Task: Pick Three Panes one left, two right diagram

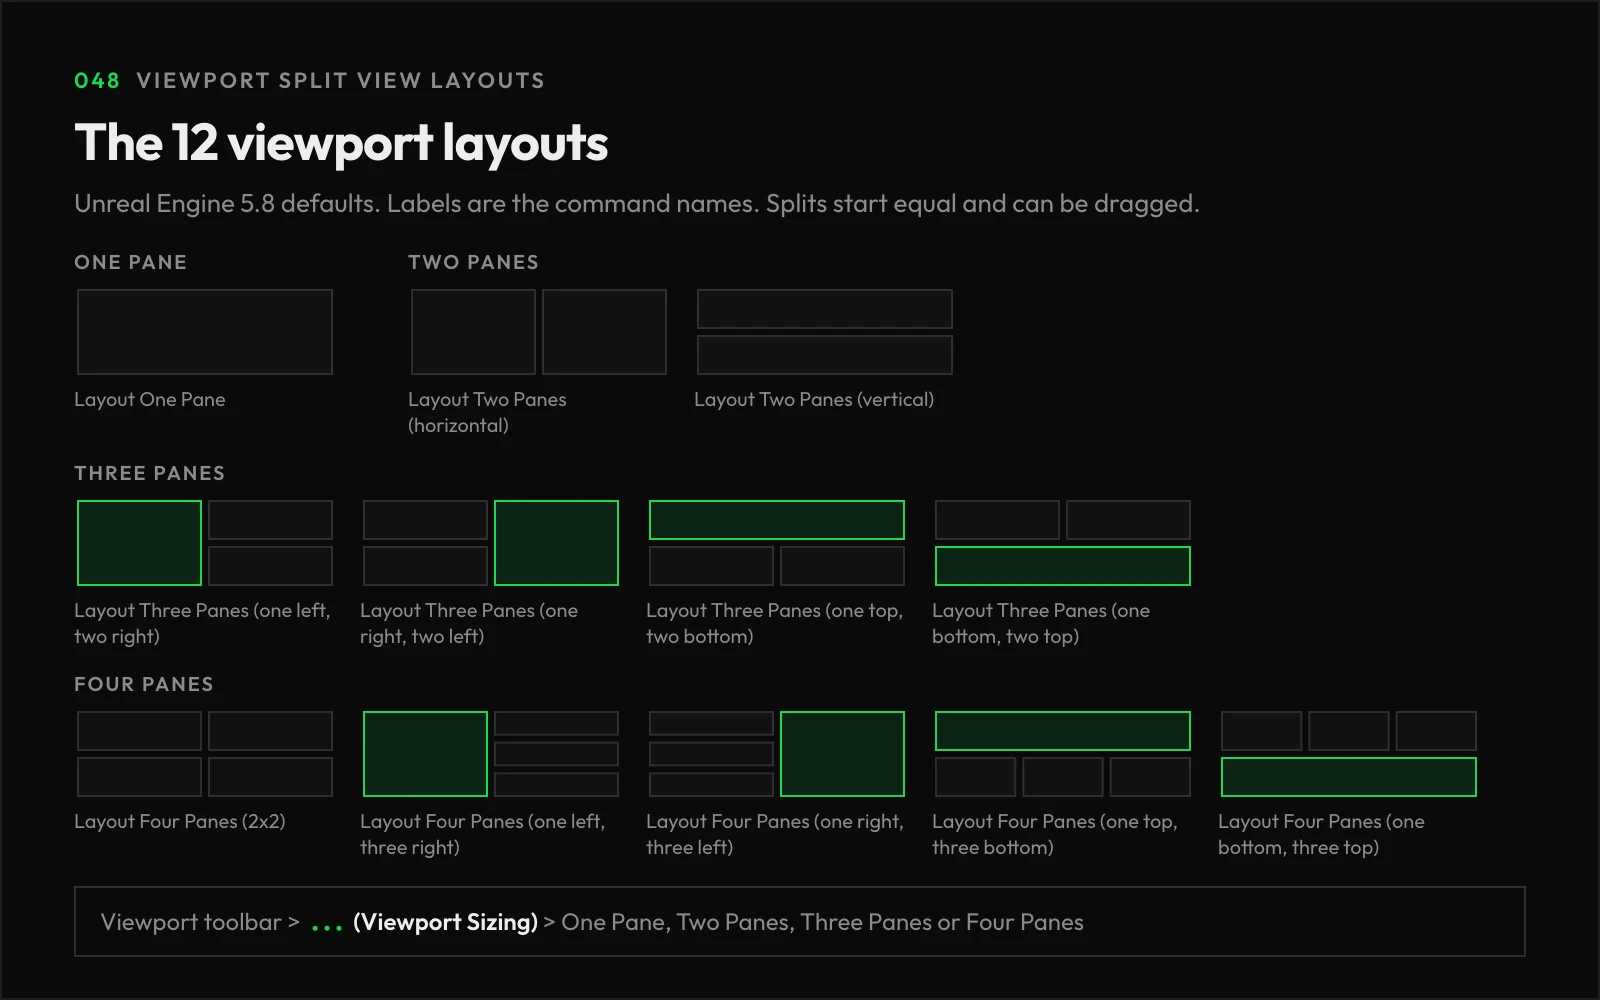Action: point(205,543)
